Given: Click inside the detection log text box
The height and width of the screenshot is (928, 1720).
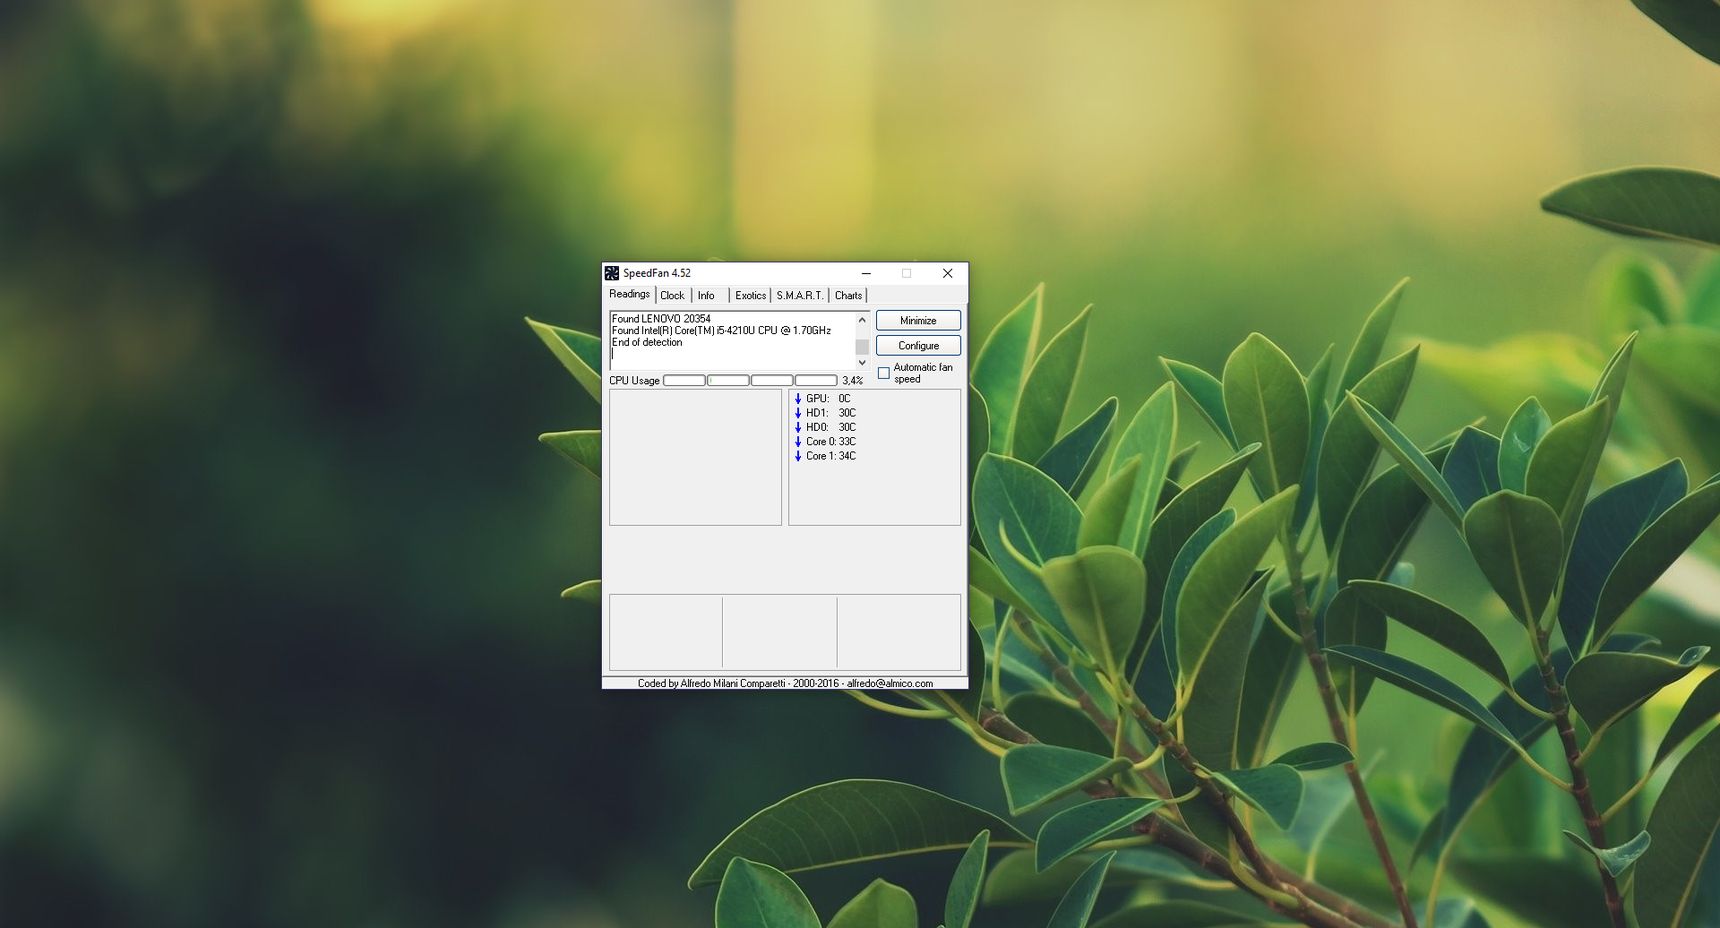Looking at the screenshot, I should coord(732,341).
